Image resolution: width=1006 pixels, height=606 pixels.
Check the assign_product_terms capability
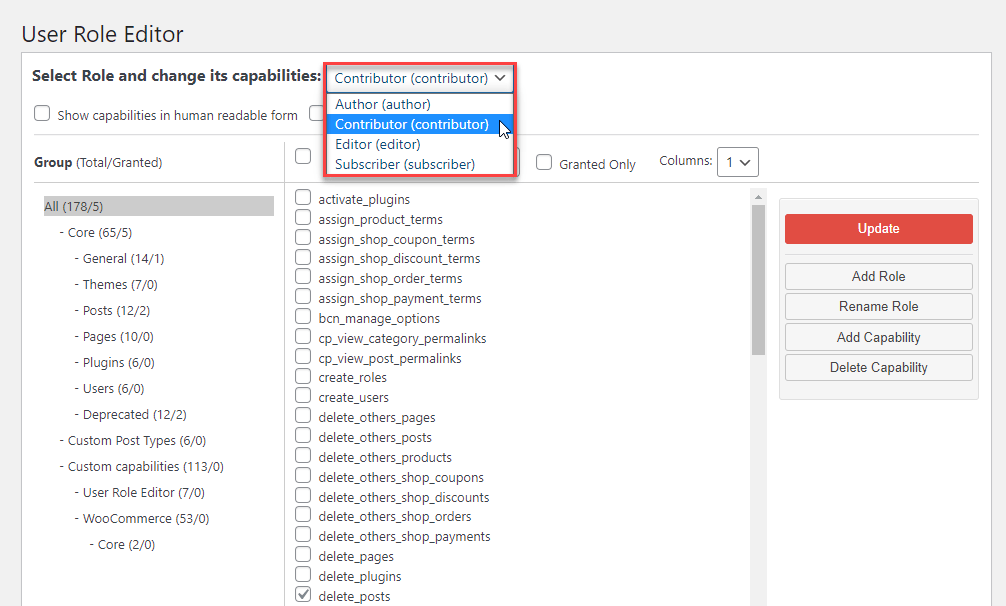303,217
